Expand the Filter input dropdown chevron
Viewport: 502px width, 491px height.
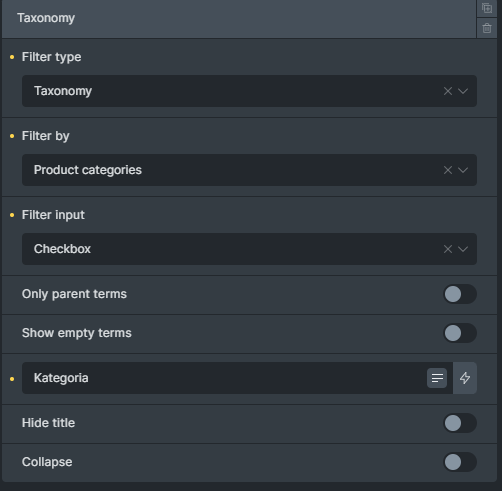click(x=463, y=249)
